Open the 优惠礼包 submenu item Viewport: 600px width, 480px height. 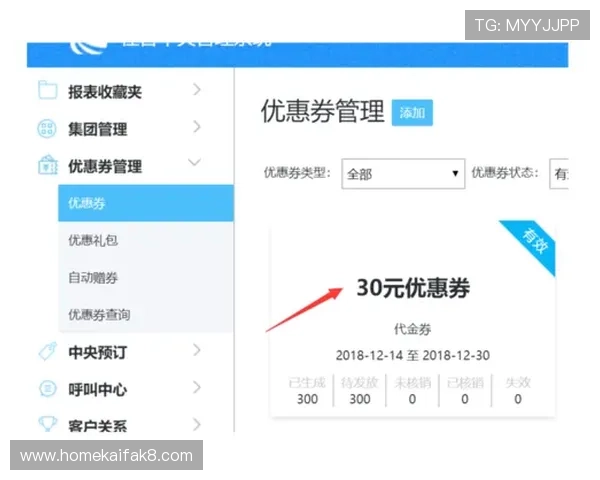[146, 240]
